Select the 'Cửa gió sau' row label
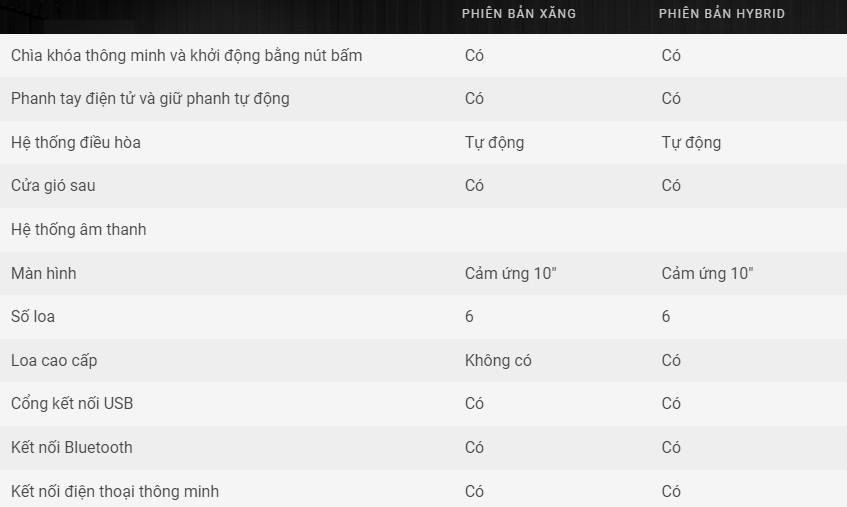The width and height of the screenshot is (847, 507). click(53, 186)
